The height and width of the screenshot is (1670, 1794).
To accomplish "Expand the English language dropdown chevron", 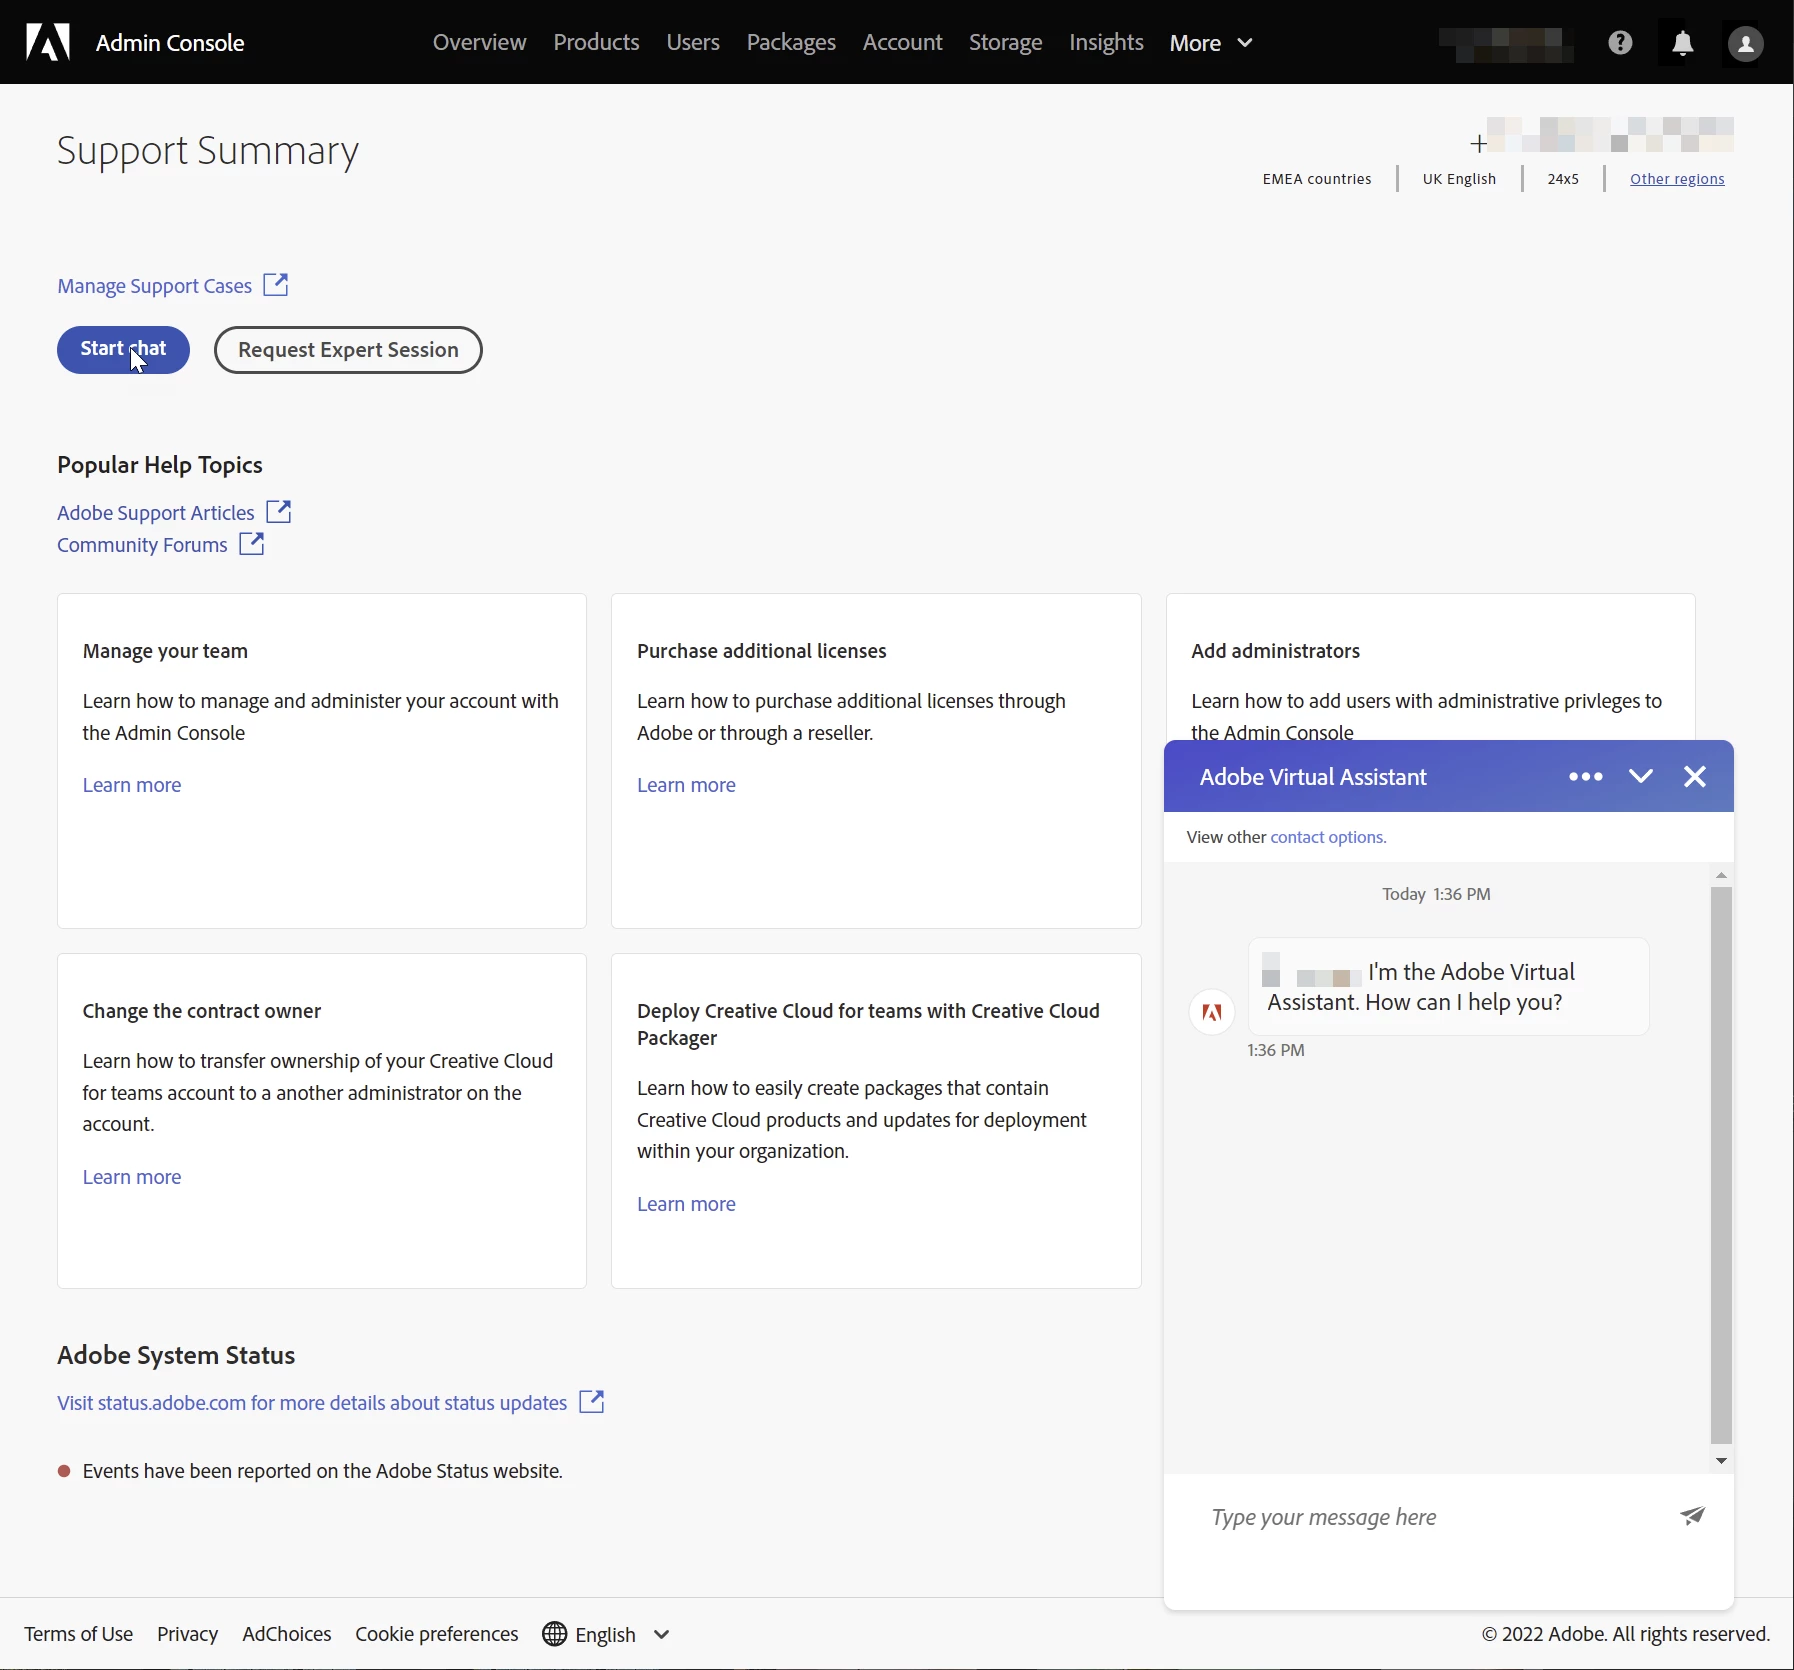I will 661,1635.
